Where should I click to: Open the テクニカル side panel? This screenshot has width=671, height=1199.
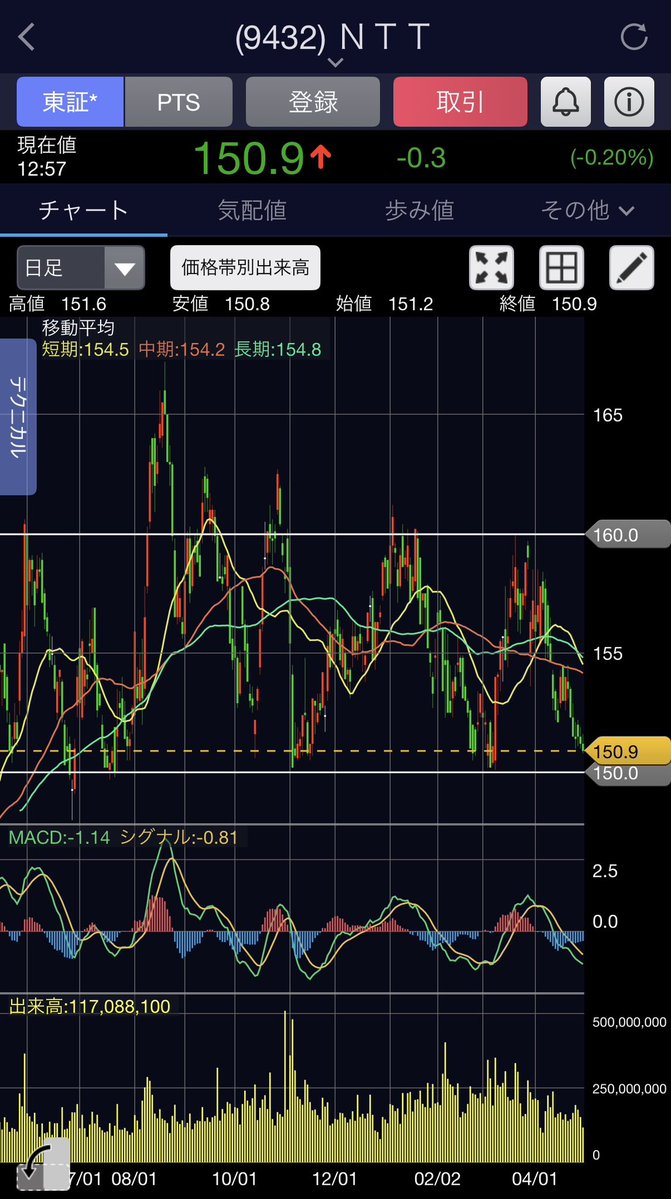pyautogui.click(x=18, y=417)
